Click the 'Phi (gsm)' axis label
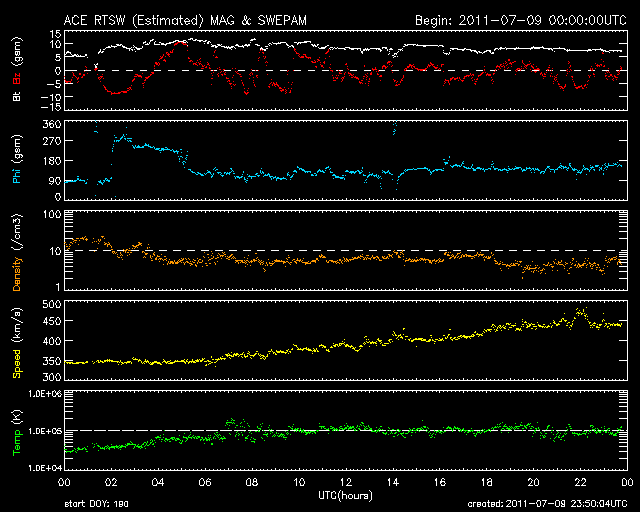640x512 pixels. 17,159
